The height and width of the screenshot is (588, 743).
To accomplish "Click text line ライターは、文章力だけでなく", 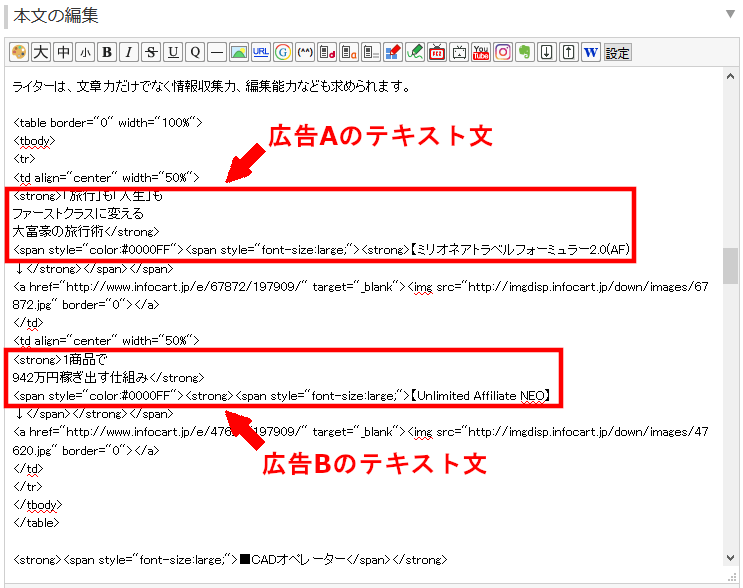I will tap(211, 86).
